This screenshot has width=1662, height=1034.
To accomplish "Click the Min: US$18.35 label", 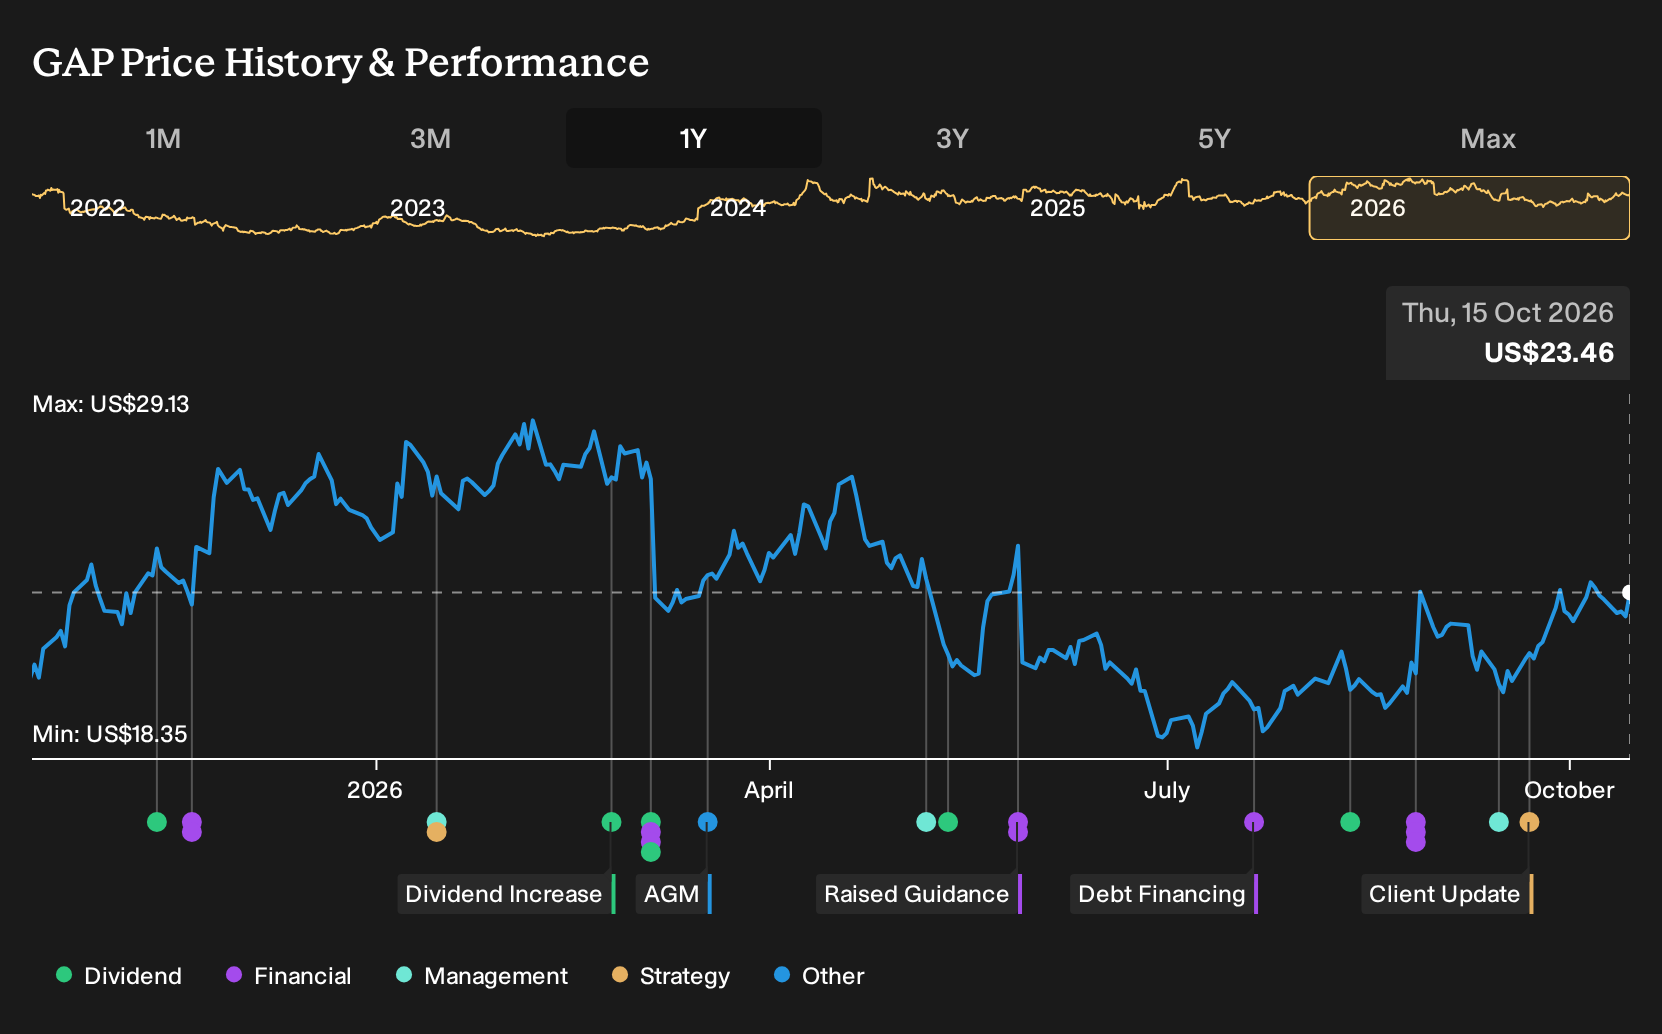I will pos(110,734).
